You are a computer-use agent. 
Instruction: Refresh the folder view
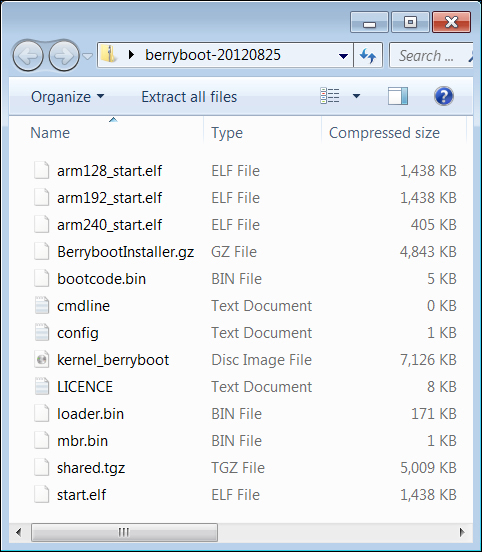[368, 56]
